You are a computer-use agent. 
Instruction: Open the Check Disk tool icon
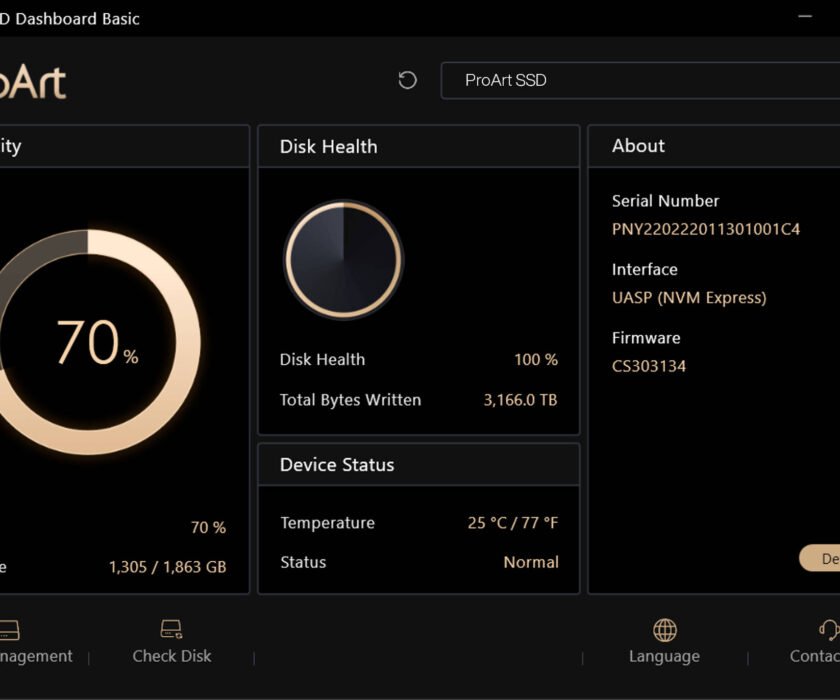pos(171,629)
